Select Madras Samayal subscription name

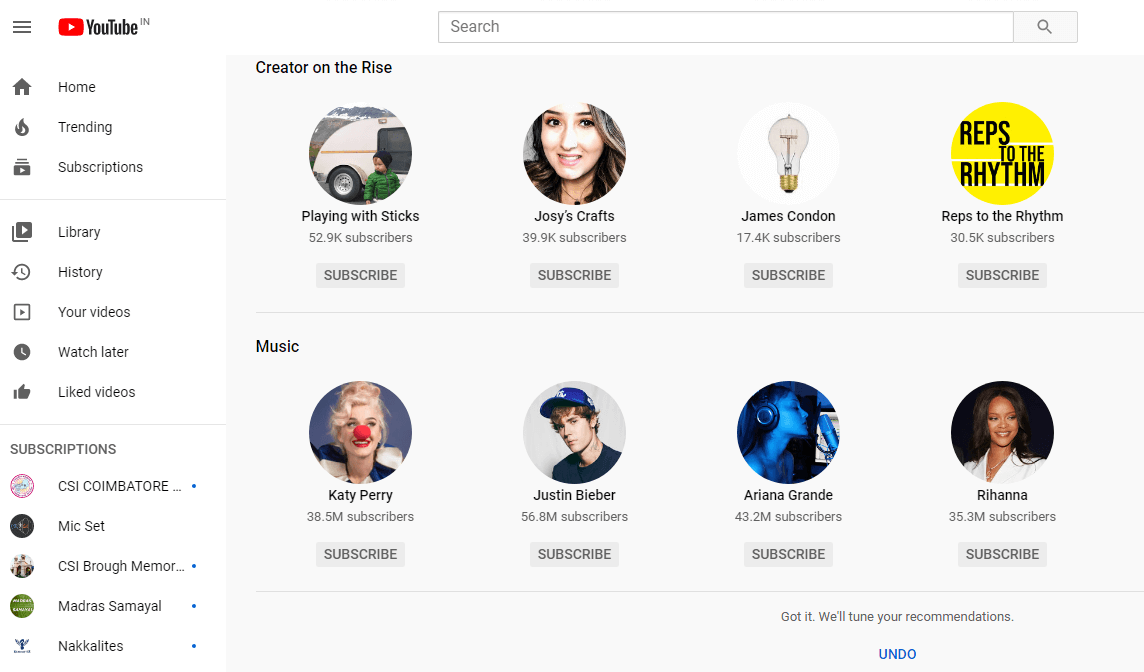click(109, 606)
